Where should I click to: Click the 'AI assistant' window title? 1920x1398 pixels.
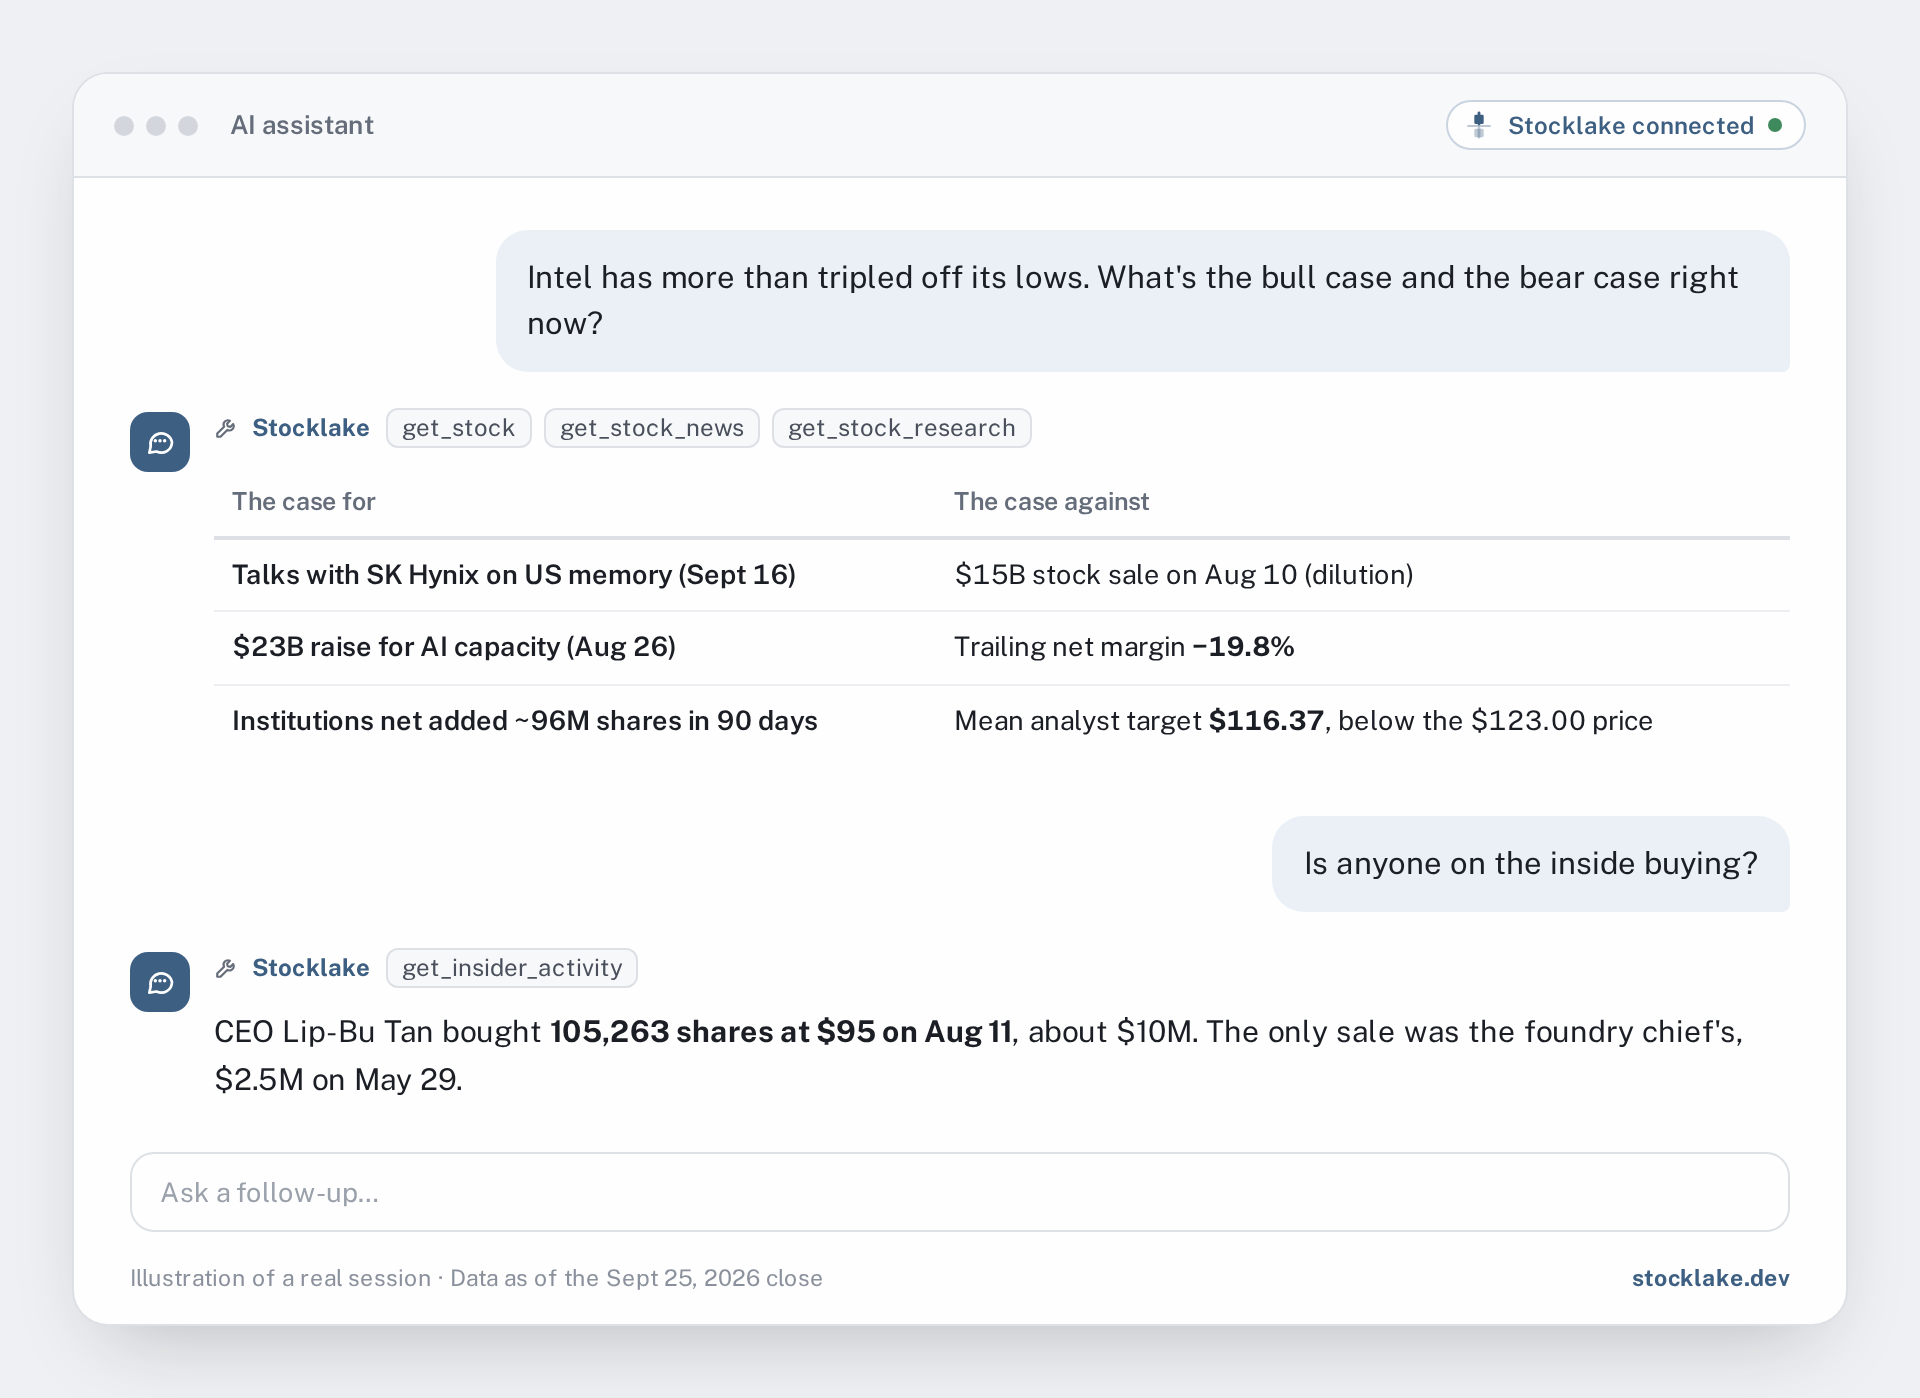pos(302,125)
